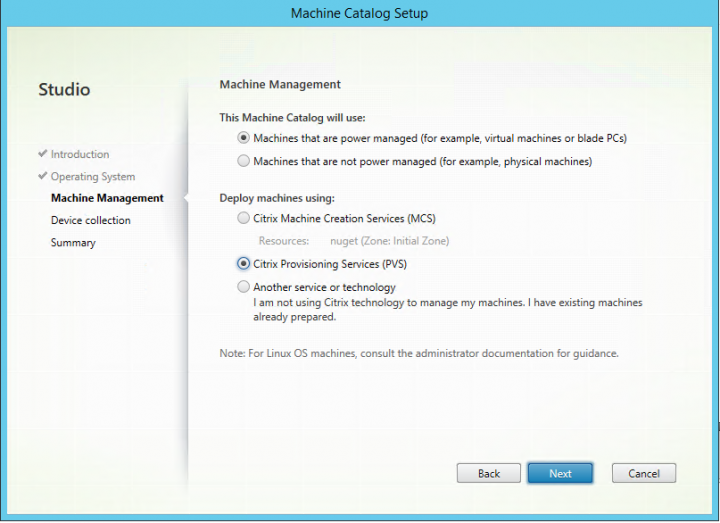Viewport: 720px width, 523px height.
Task: Click the Next button
Action: (x=560, y=473)
